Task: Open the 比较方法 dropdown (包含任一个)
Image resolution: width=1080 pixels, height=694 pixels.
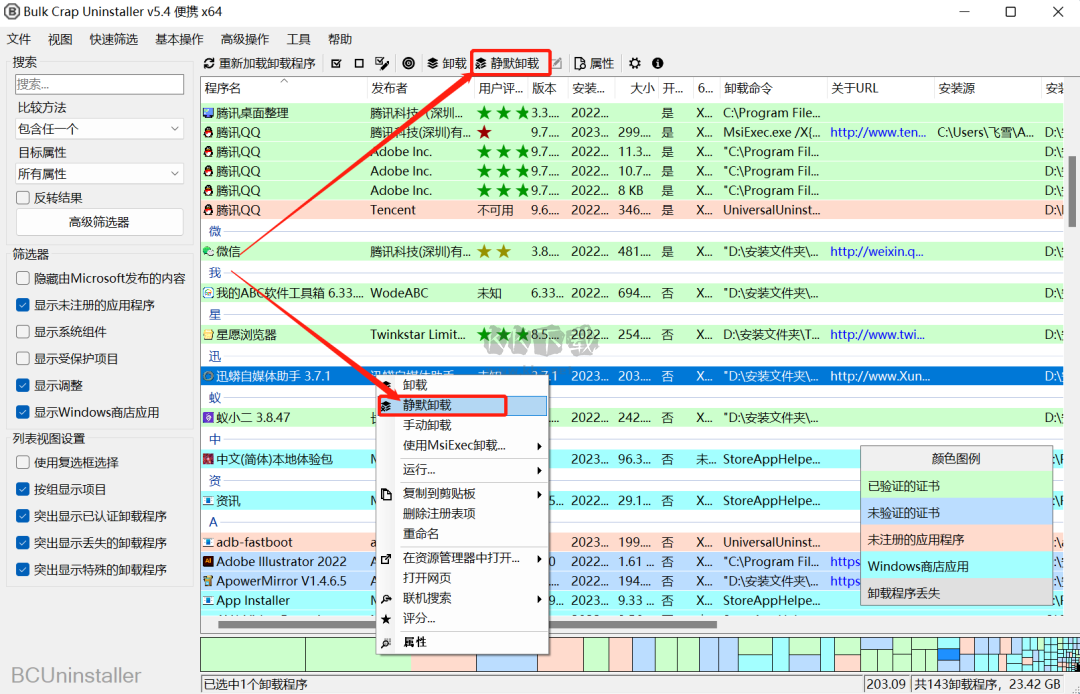Action: (99, 129)
